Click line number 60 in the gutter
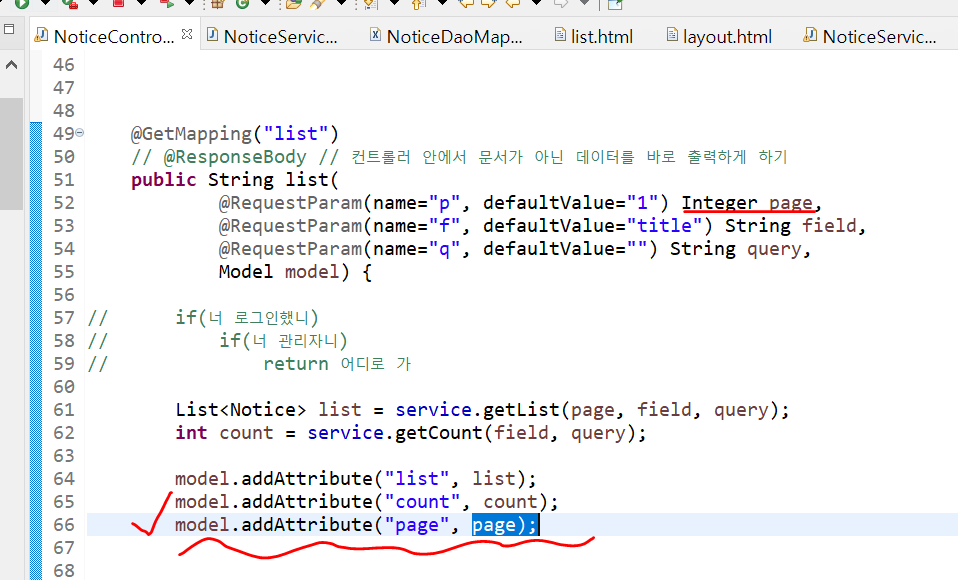 64,387
